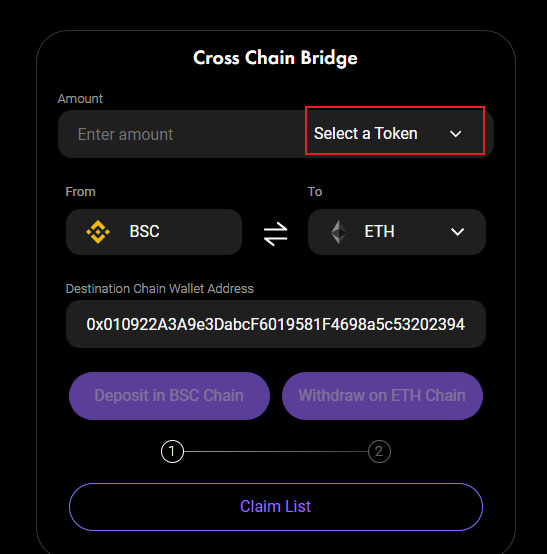Open the Claim List

pyautogui.click(x=276, y=507)
